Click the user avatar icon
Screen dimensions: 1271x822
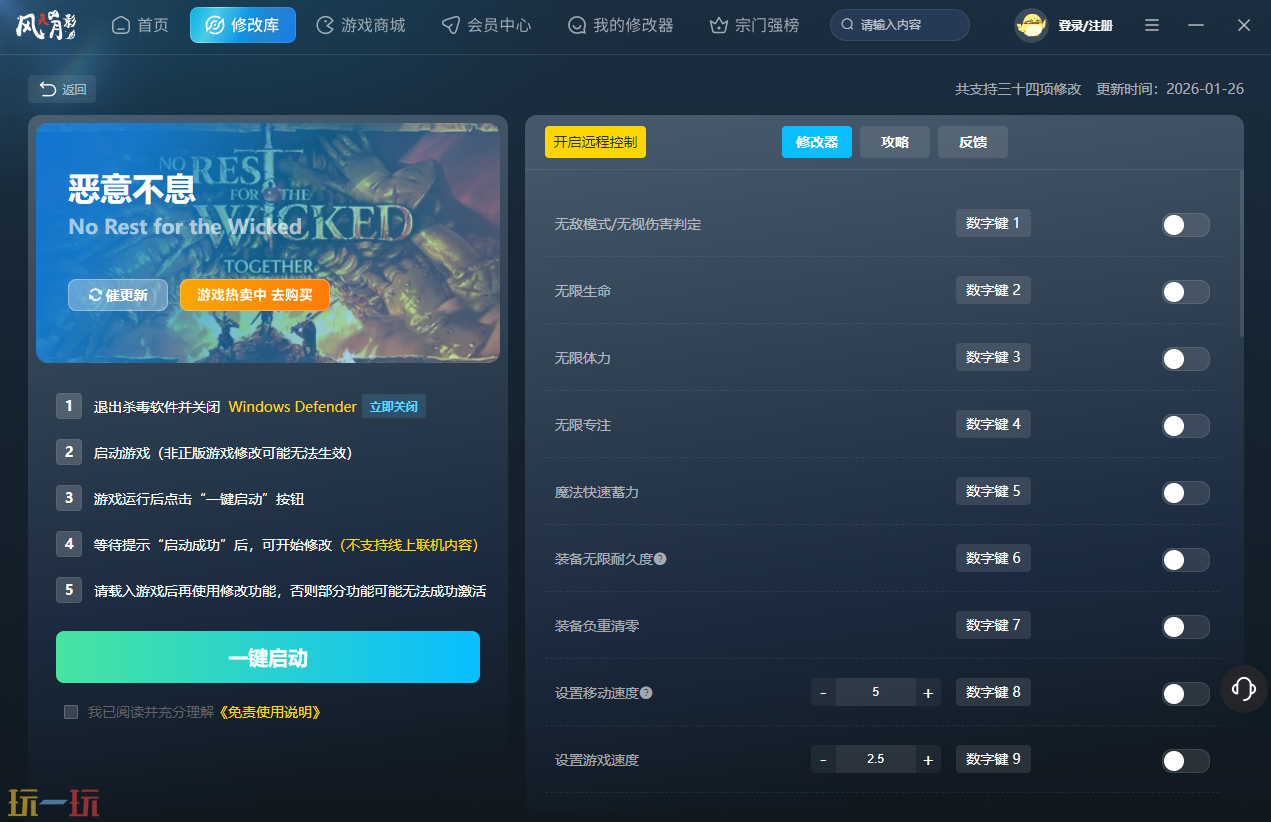1031,25
